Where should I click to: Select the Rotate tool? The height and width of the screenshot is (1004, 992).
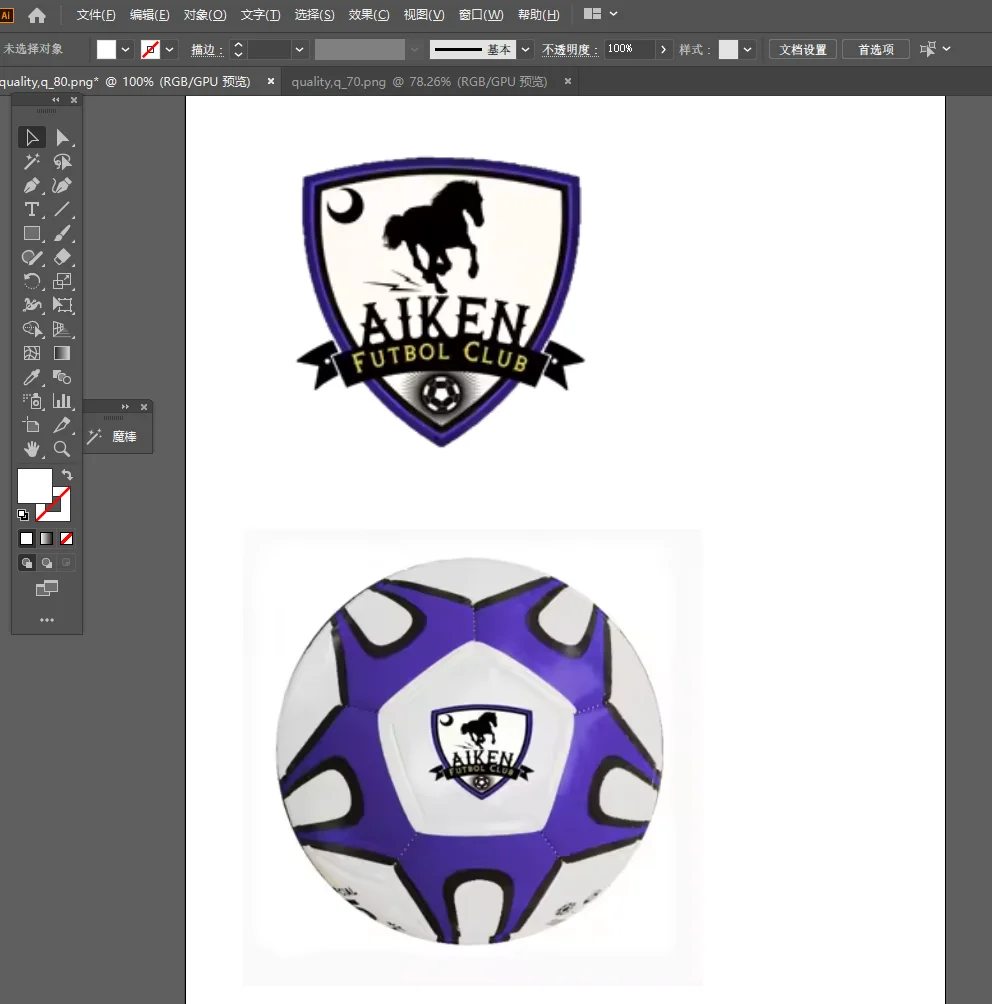31,281
